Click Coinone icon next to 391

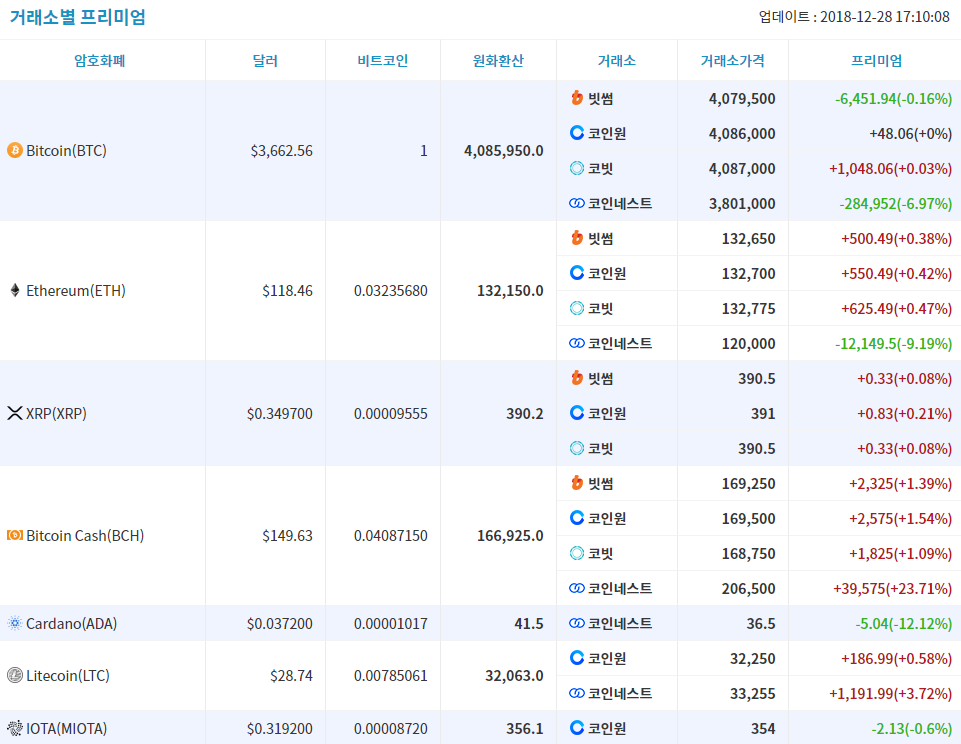577,412
